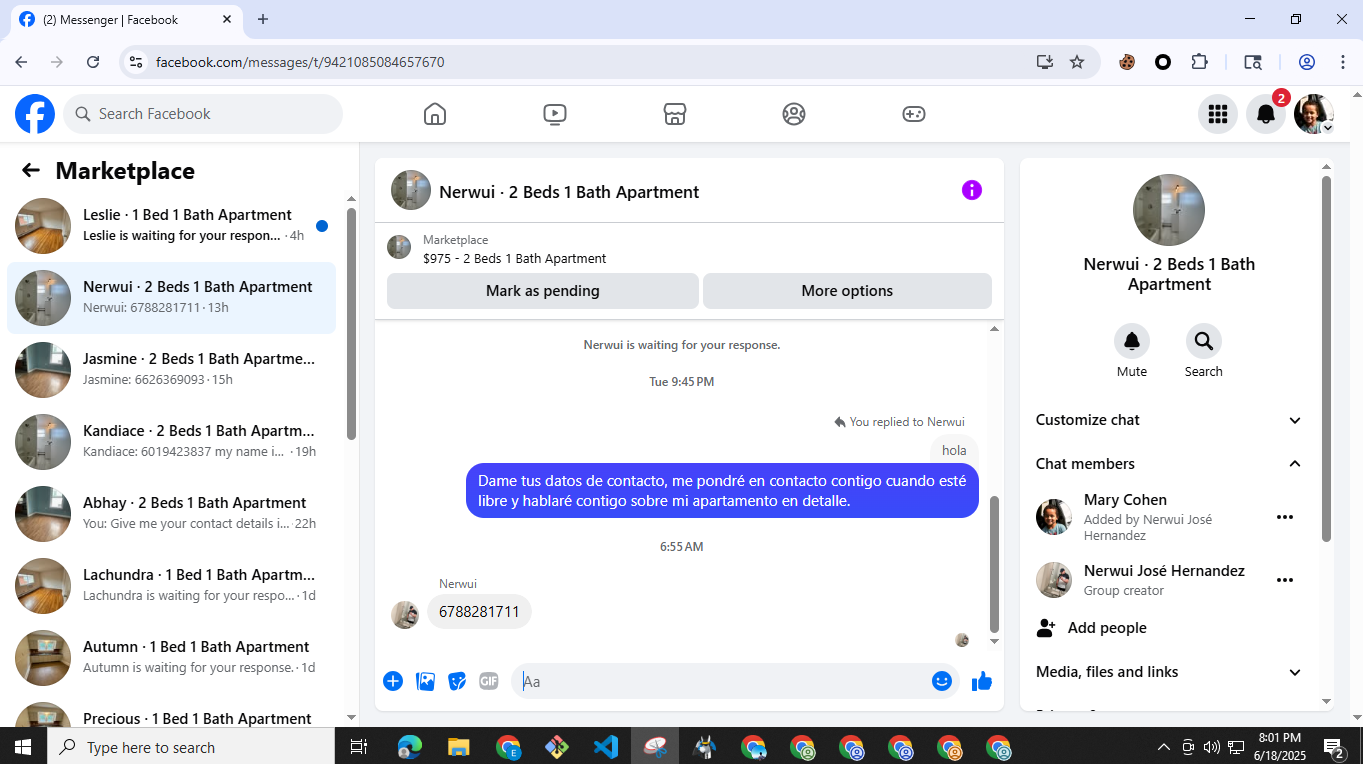The image size is (1363, 764).
Task: Click the Add people icon
Action: point(1046,628)
